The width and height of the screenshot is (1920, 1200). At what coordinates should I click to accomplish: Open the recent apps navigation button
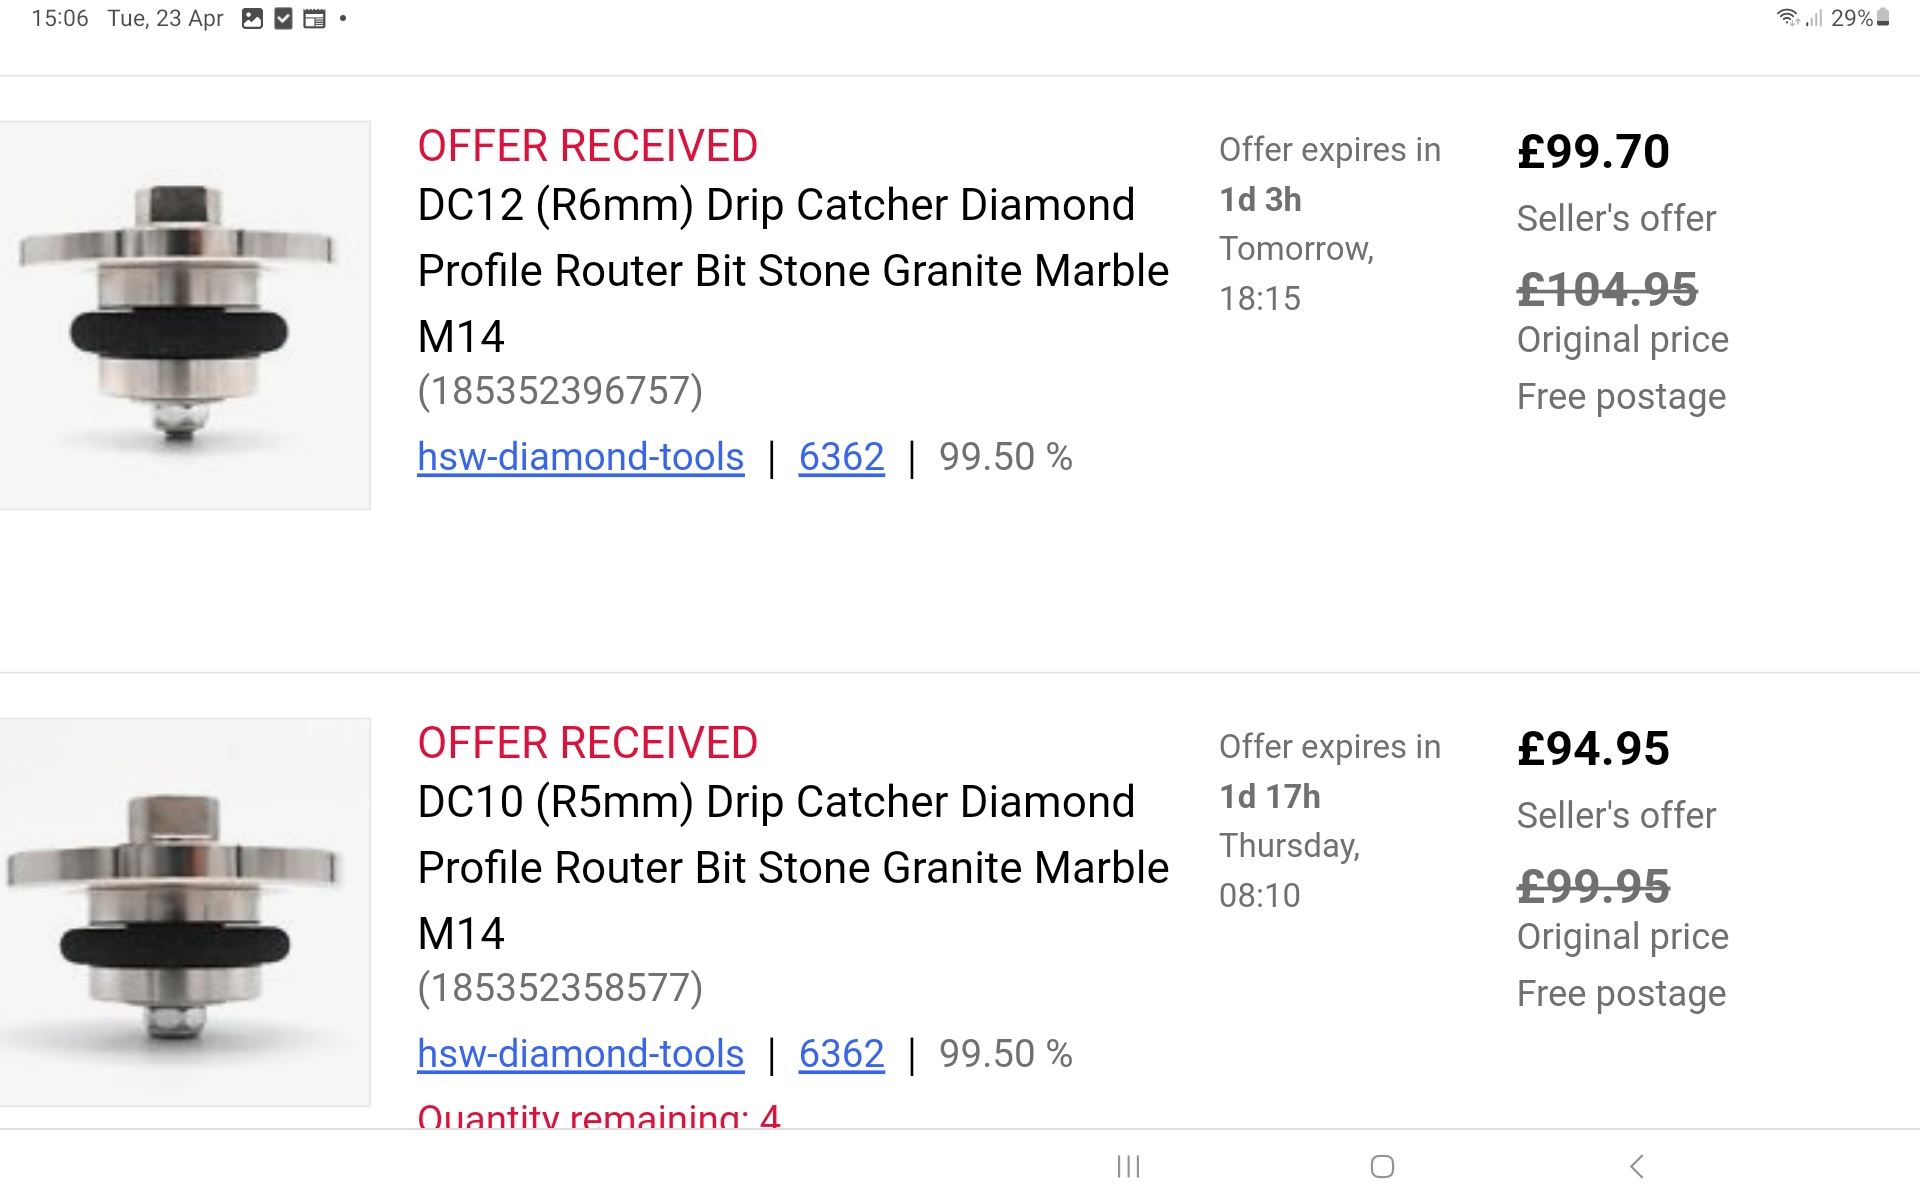1128,1166
